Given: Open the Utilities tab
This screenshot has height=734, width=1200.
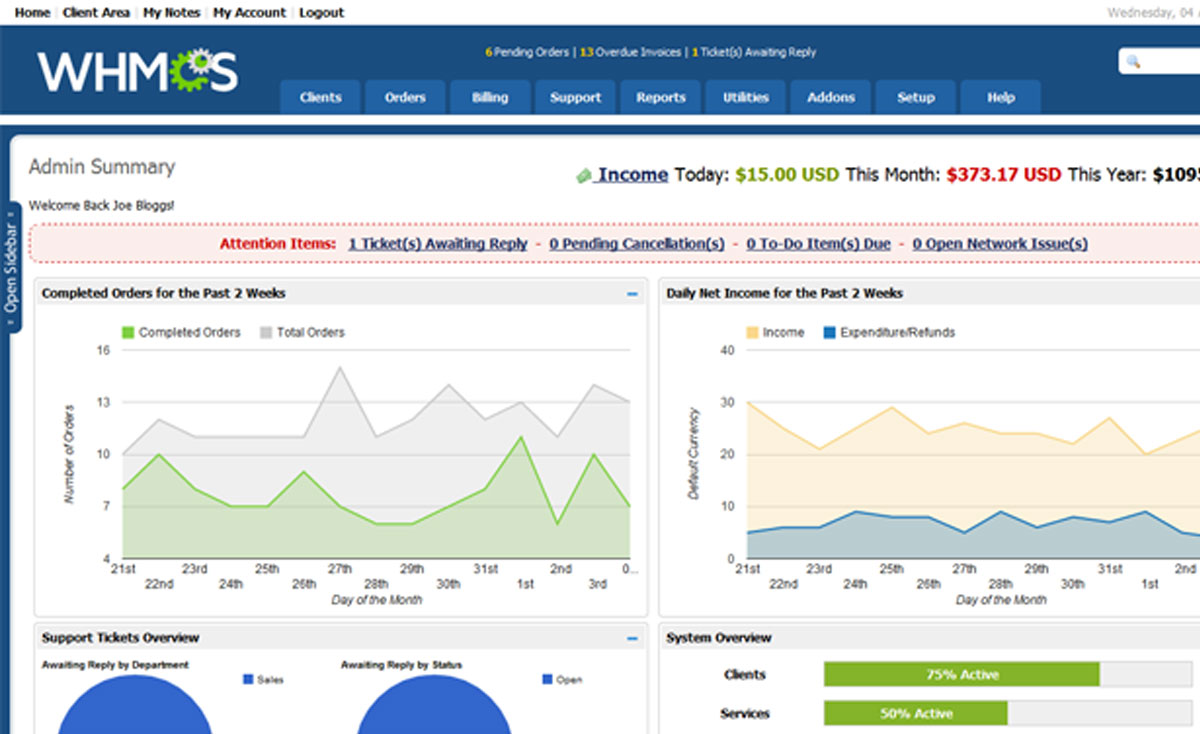Looking at the screenshot, I should (x=746, y=97).
